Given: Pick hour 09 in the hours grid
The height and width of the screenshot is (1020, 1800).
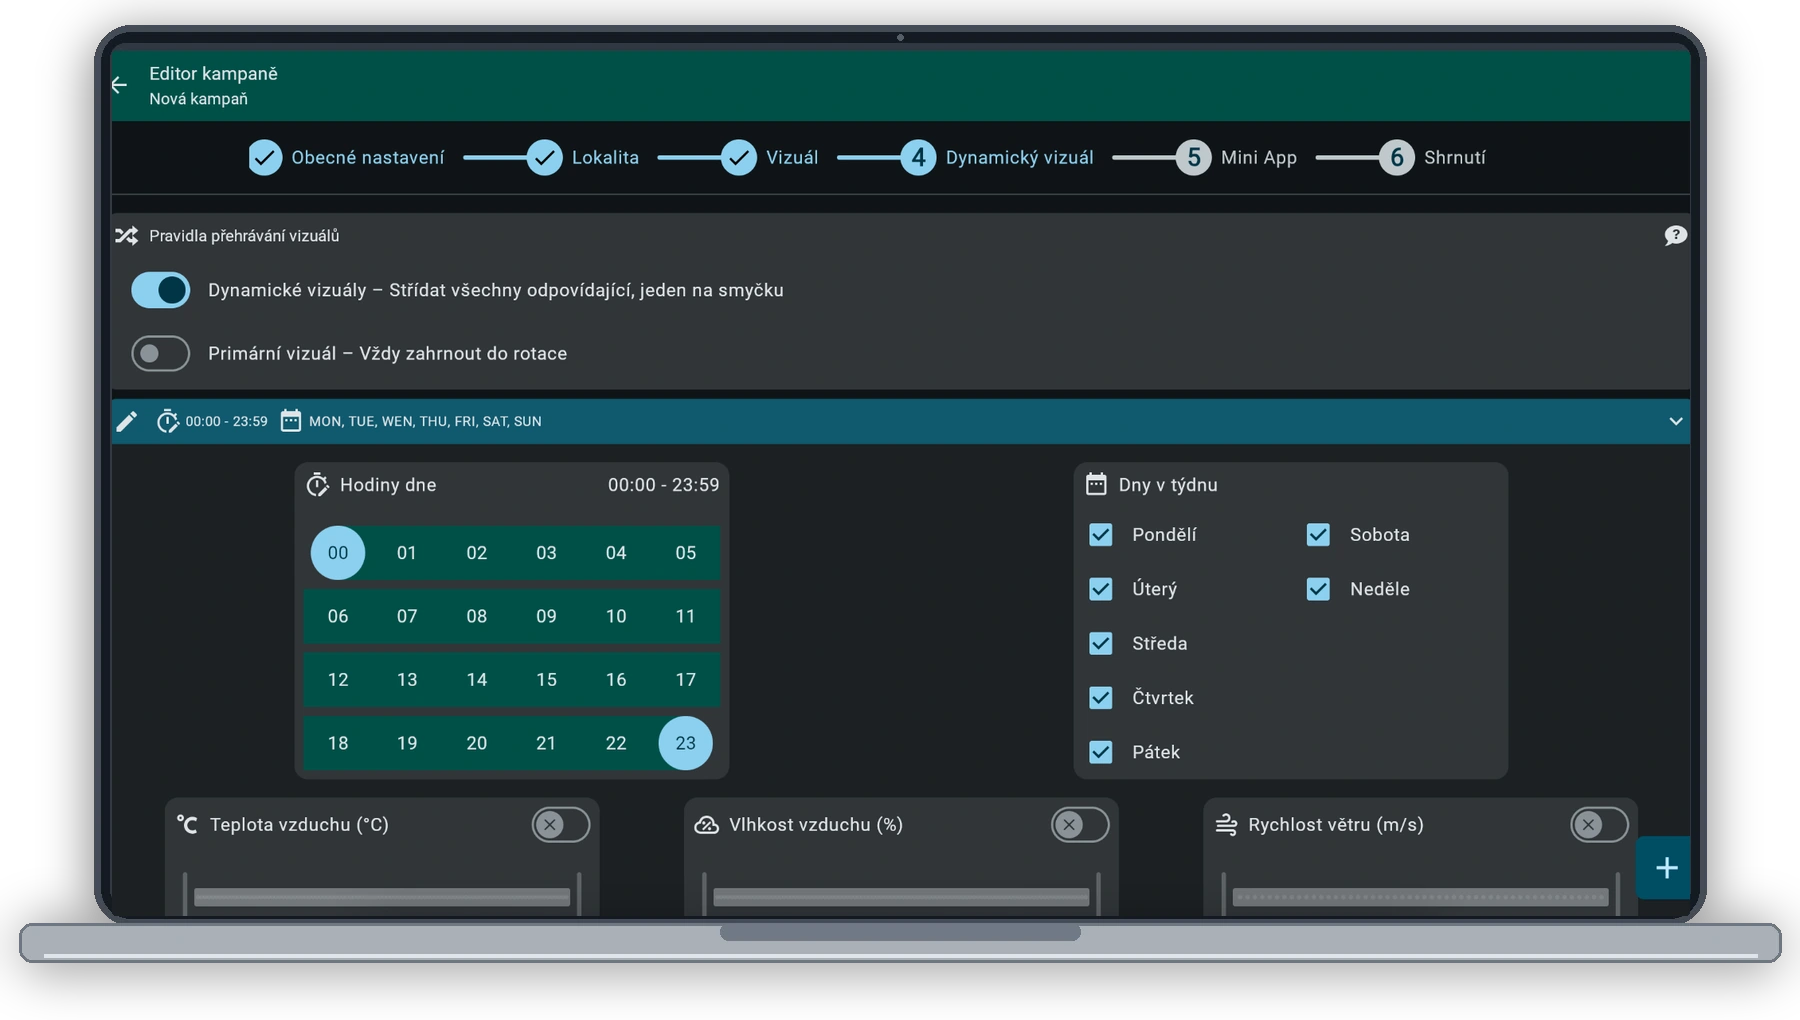Looking at the screenshot, I should pyautogui.click(x=546, y=616).
